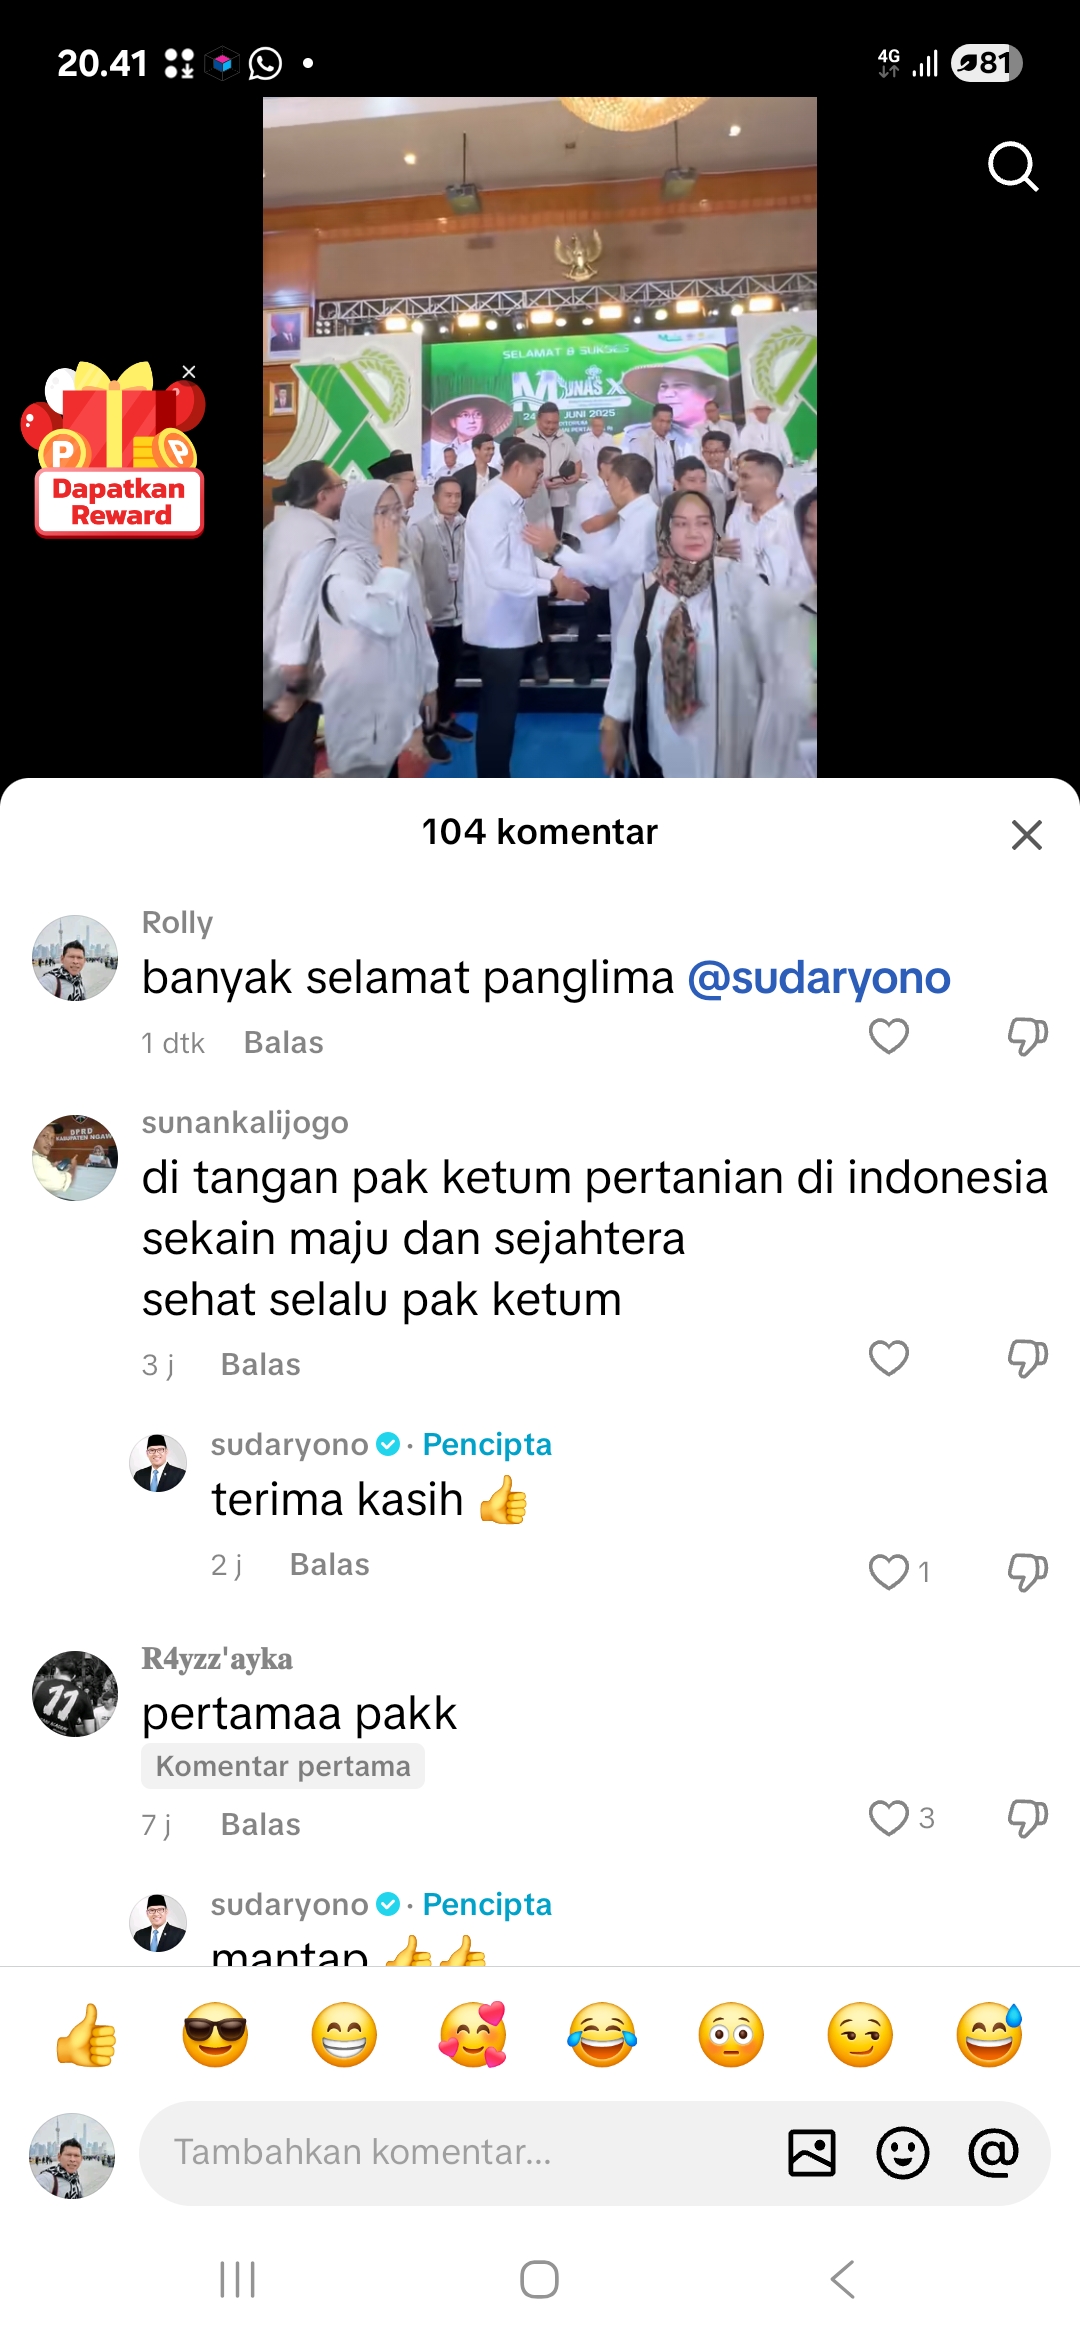Screen dimensions: 1080x2340
Task: Tap Balas under sunankalijogo's comment
Action: (x=260, y=1365)
